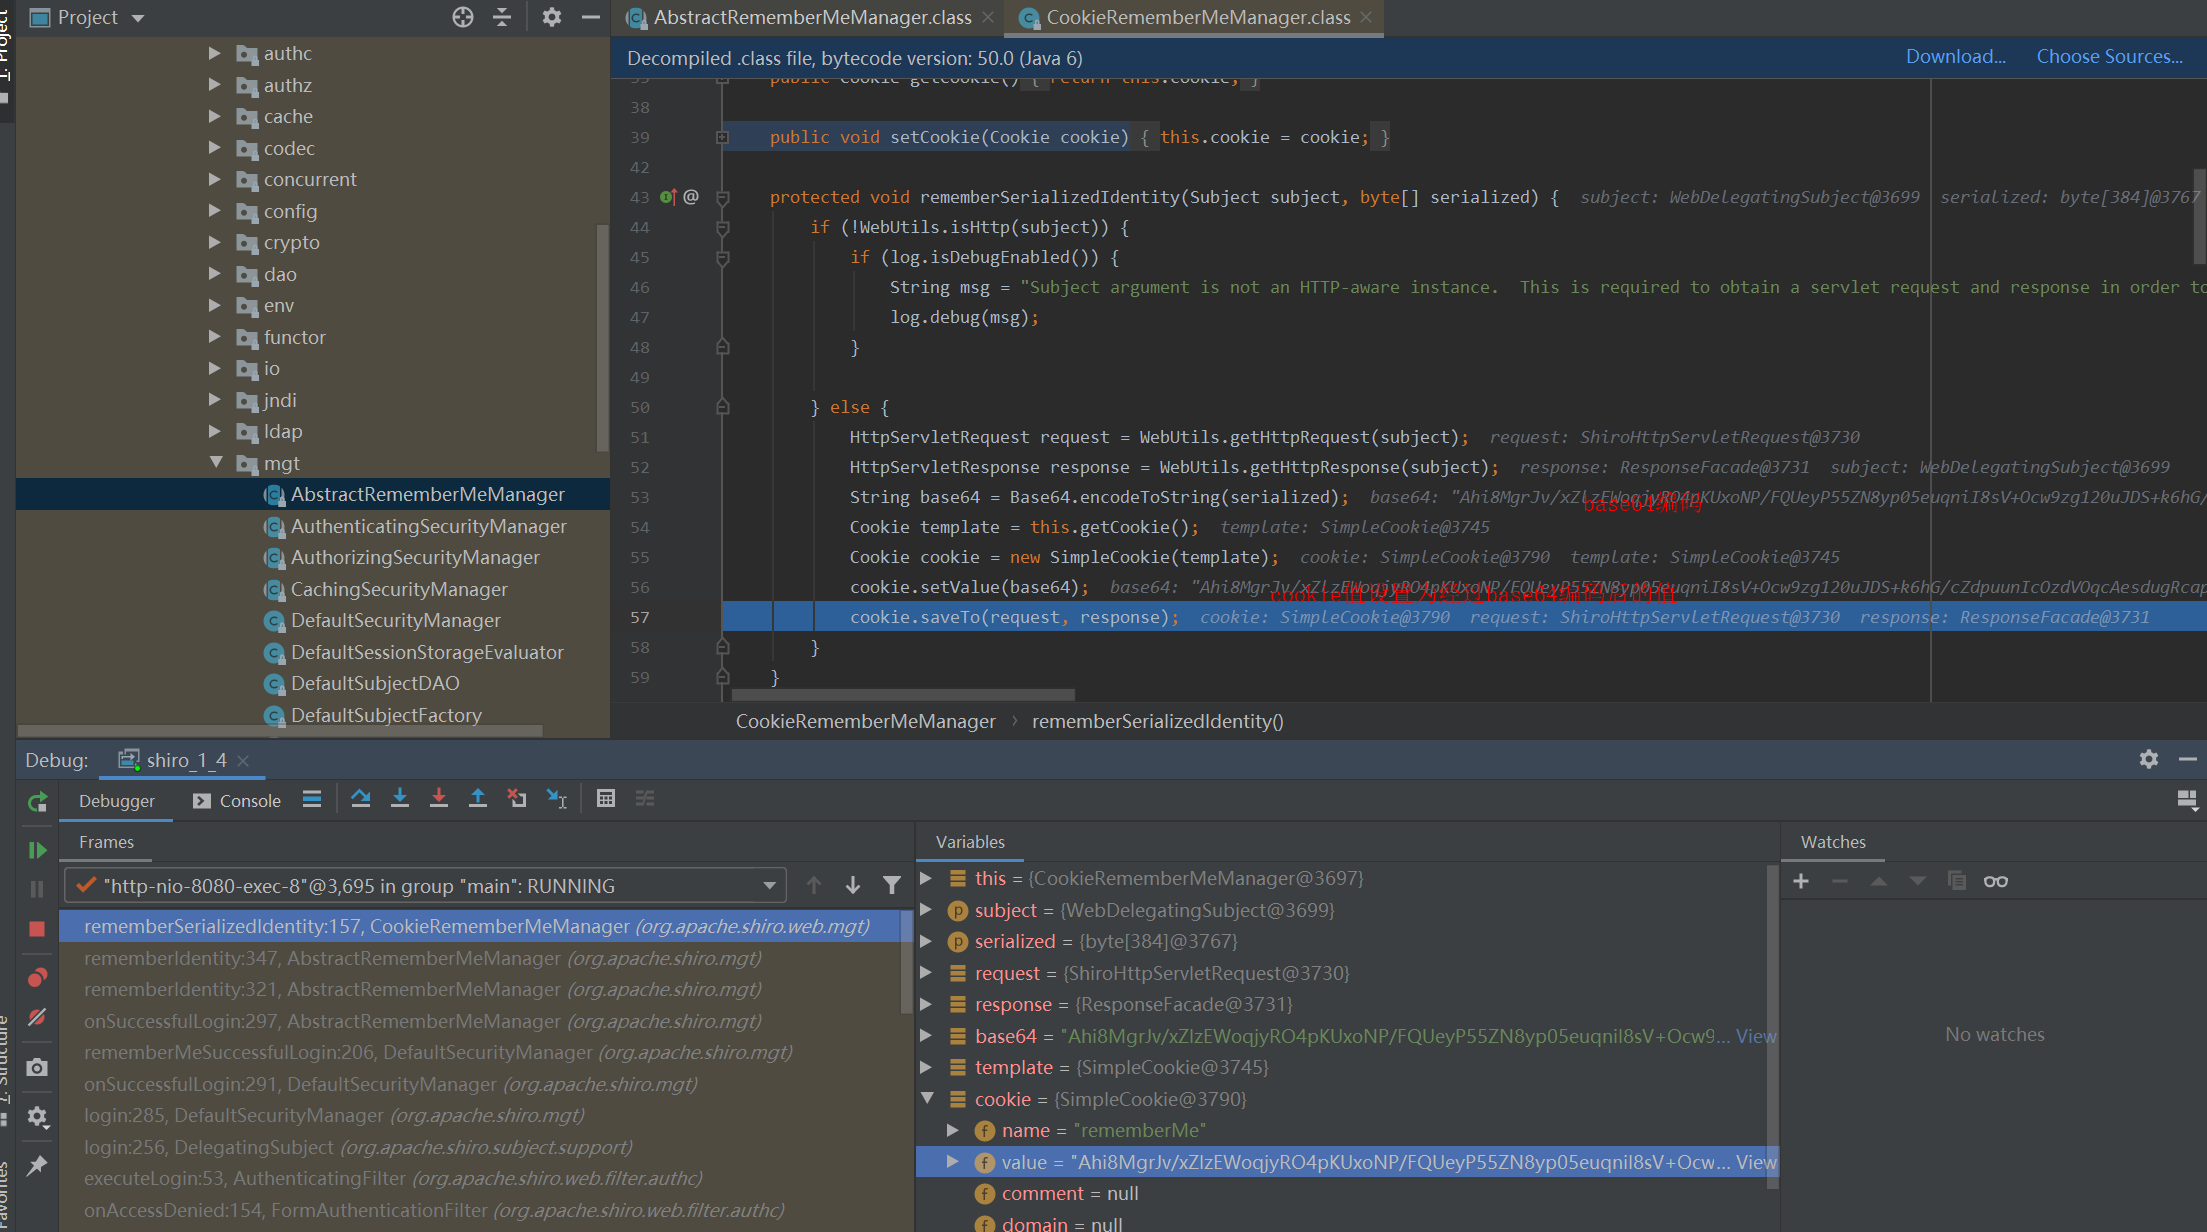This screenshot has height=1232, width=2207.
Task: Click Choose Sources link
Action: (2109, 57)
